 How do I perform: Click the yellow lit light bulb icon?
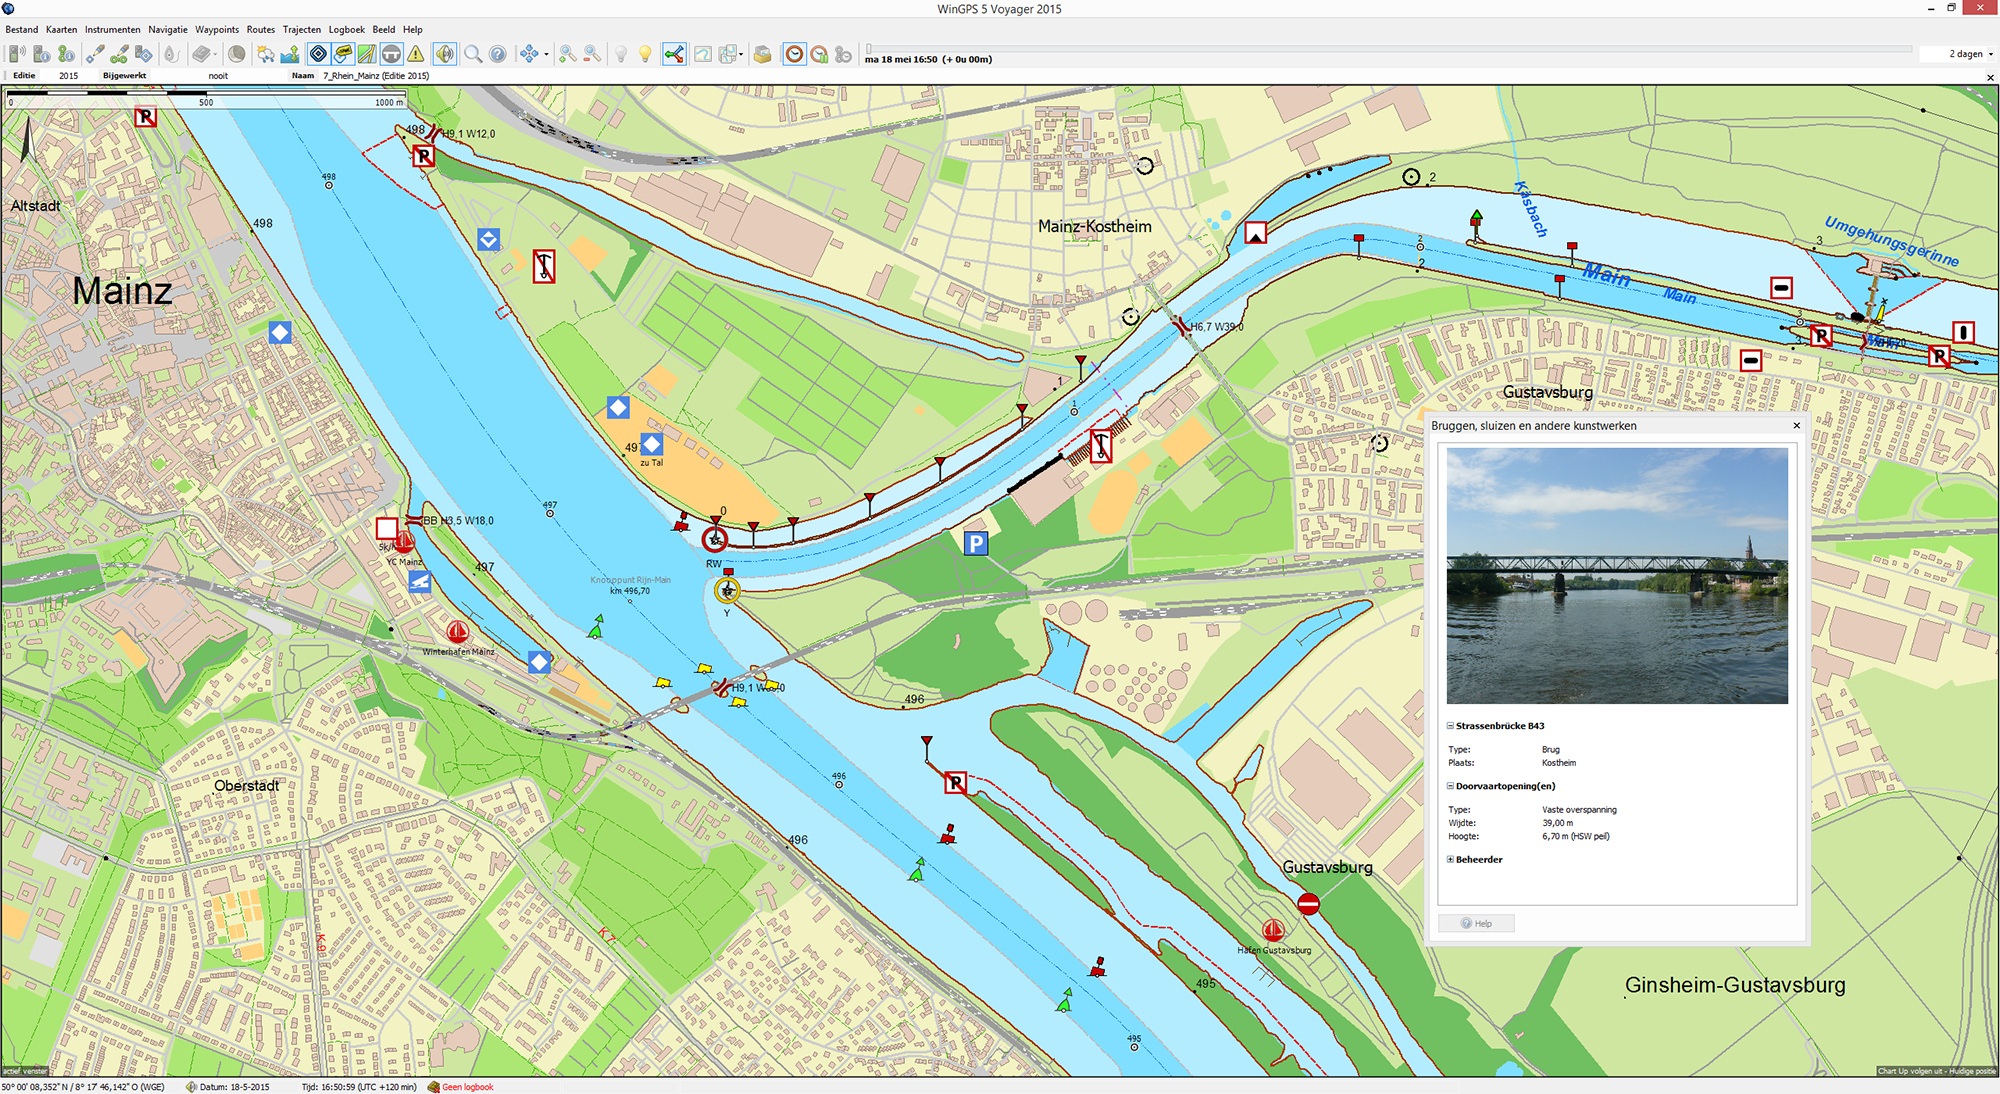tap(645, 54)
